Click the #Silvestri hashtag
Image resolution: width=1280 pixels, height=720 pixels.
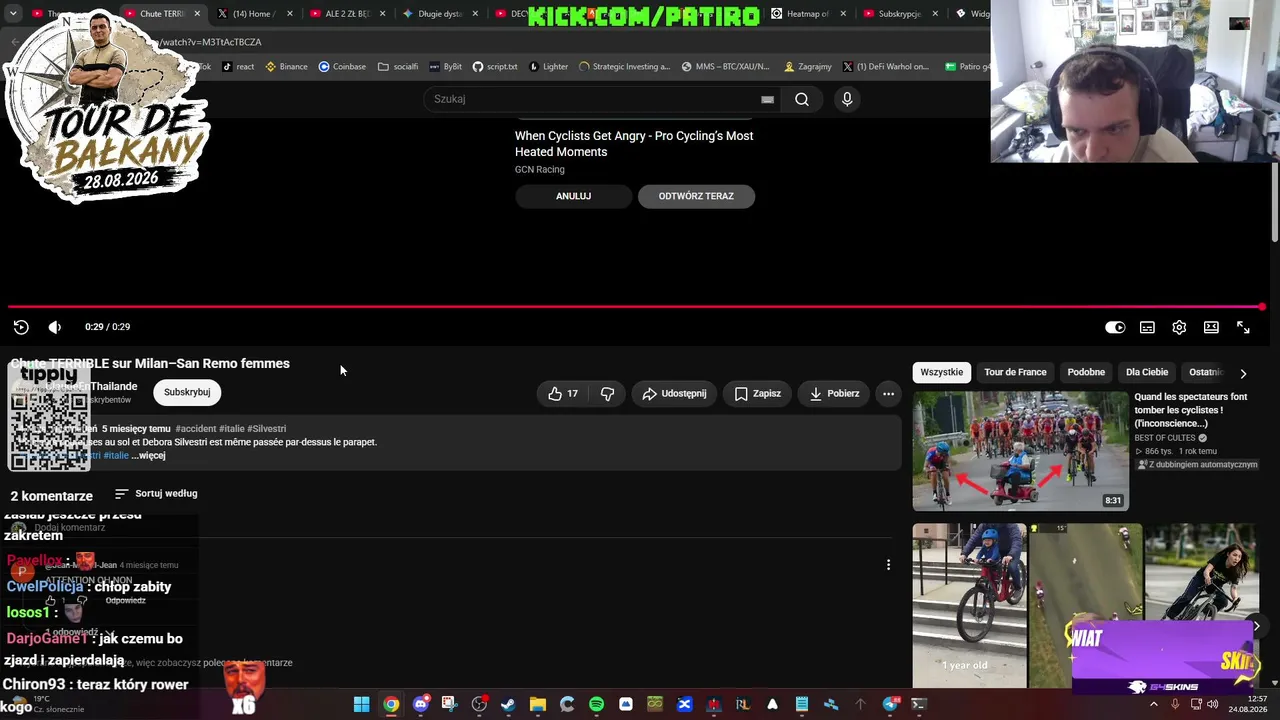[267, 429]
